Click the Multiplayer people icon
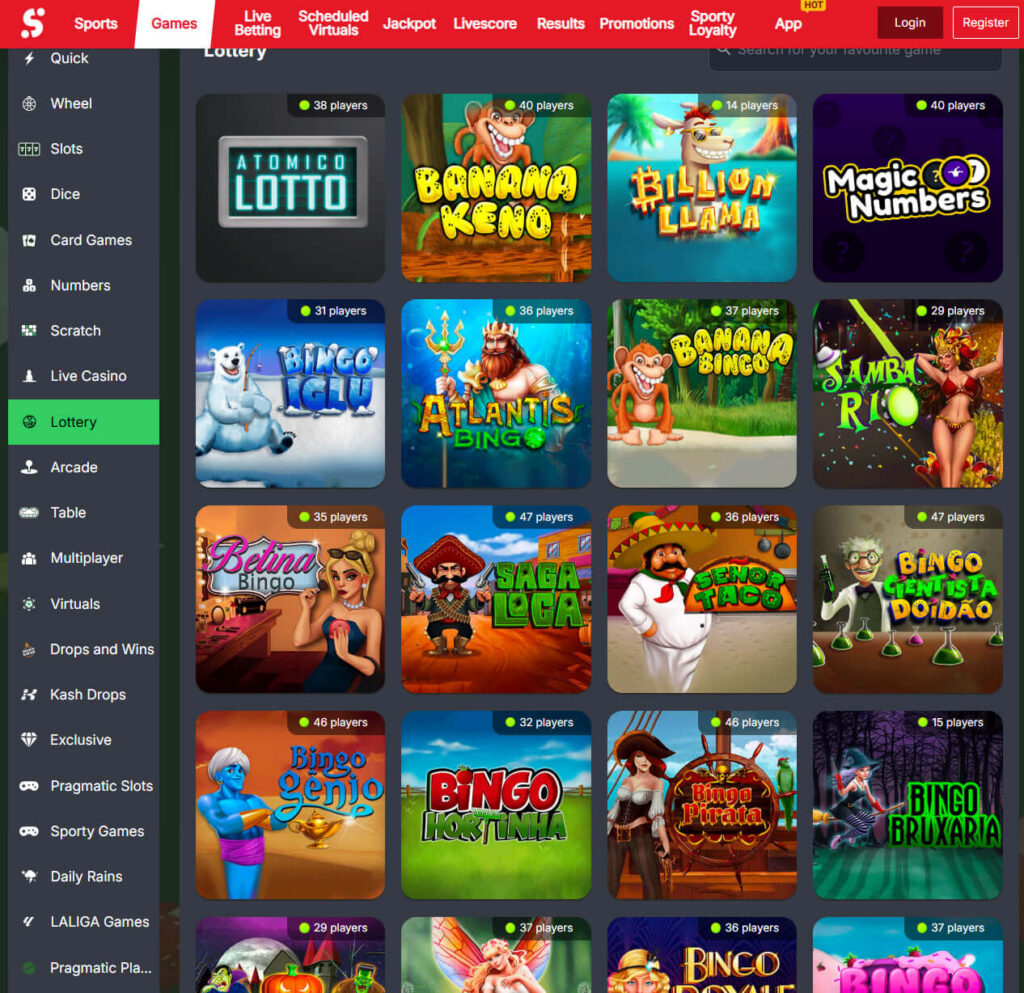 point(29,558)
